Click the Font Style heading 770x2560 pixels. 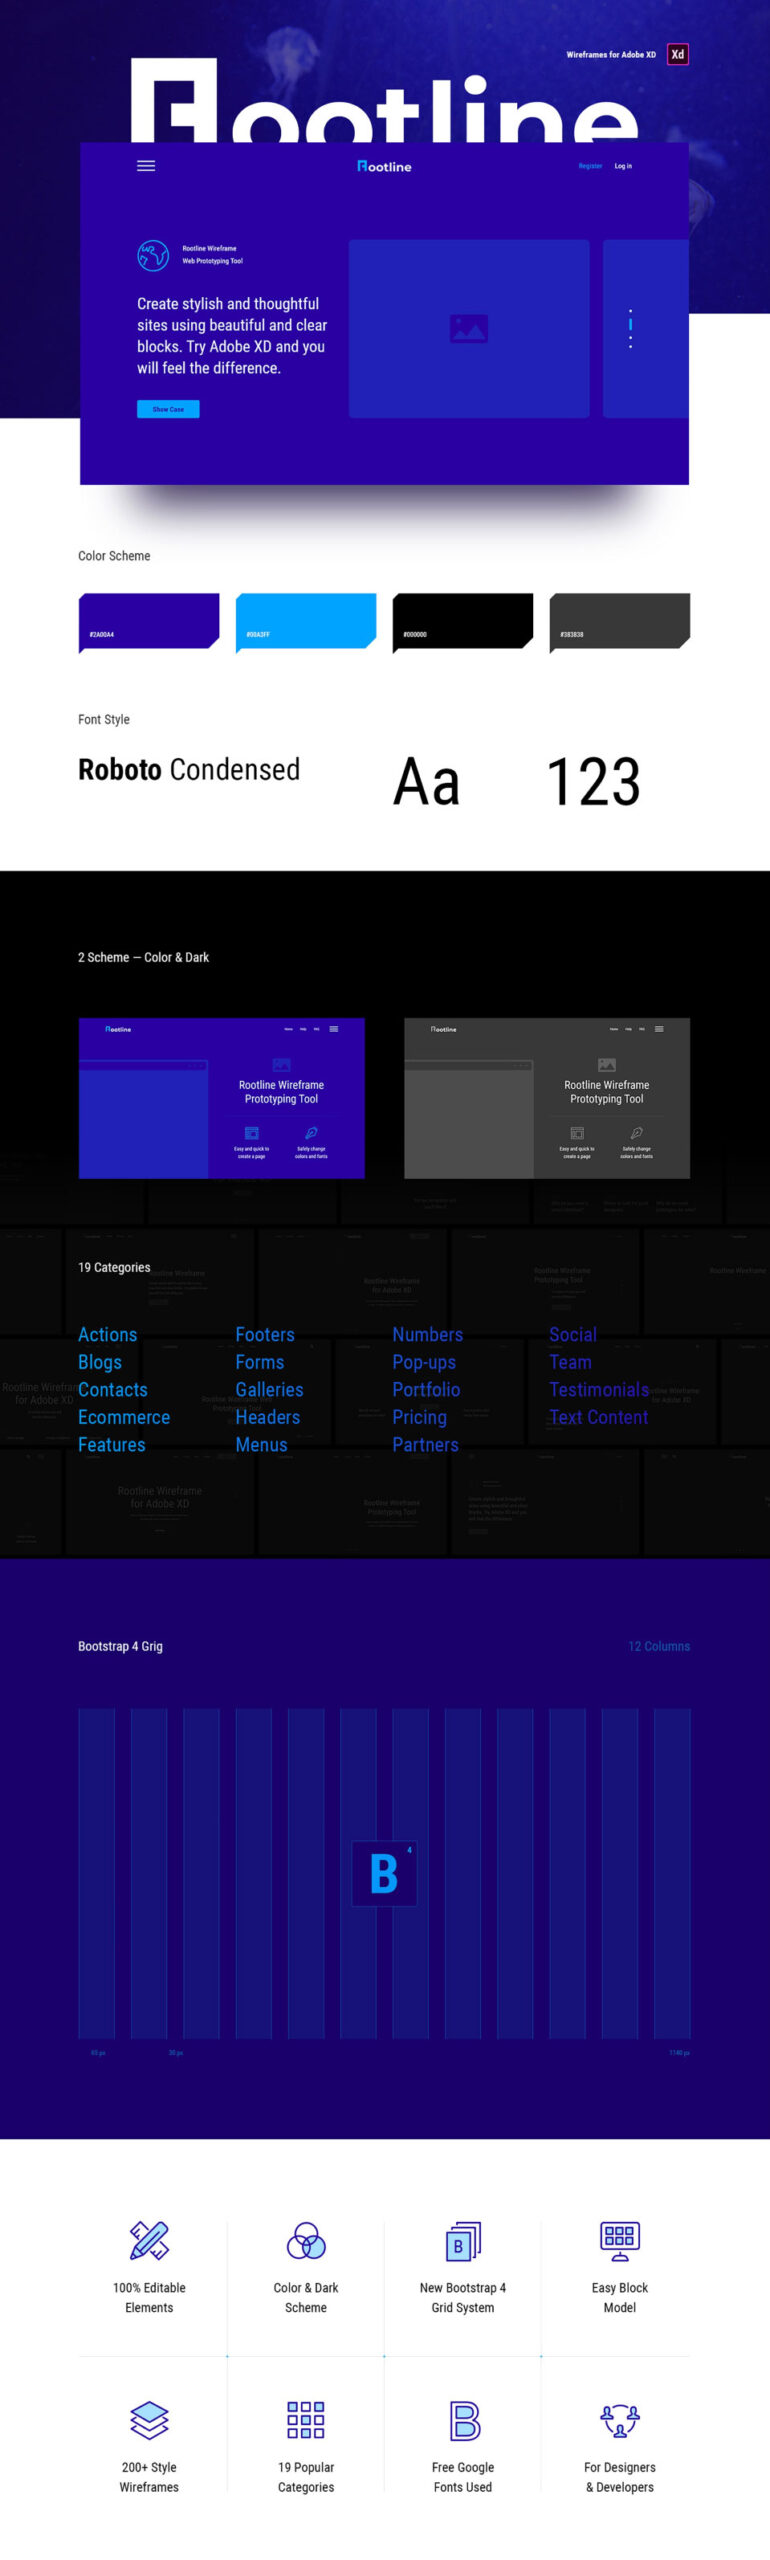point(104,719)
